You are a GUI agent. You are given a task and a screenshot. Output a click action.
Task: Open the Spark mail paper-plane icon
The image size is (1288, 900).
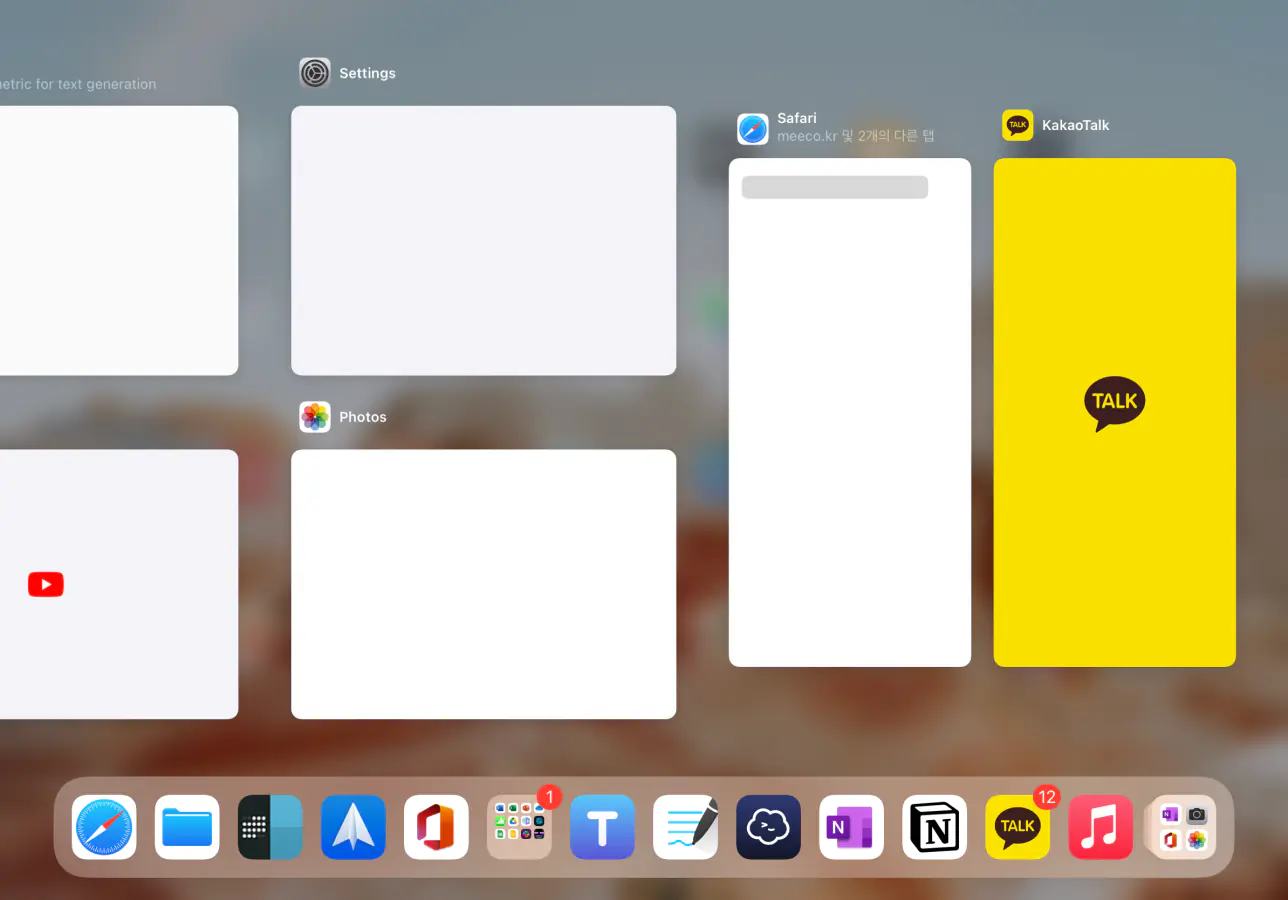353,827
